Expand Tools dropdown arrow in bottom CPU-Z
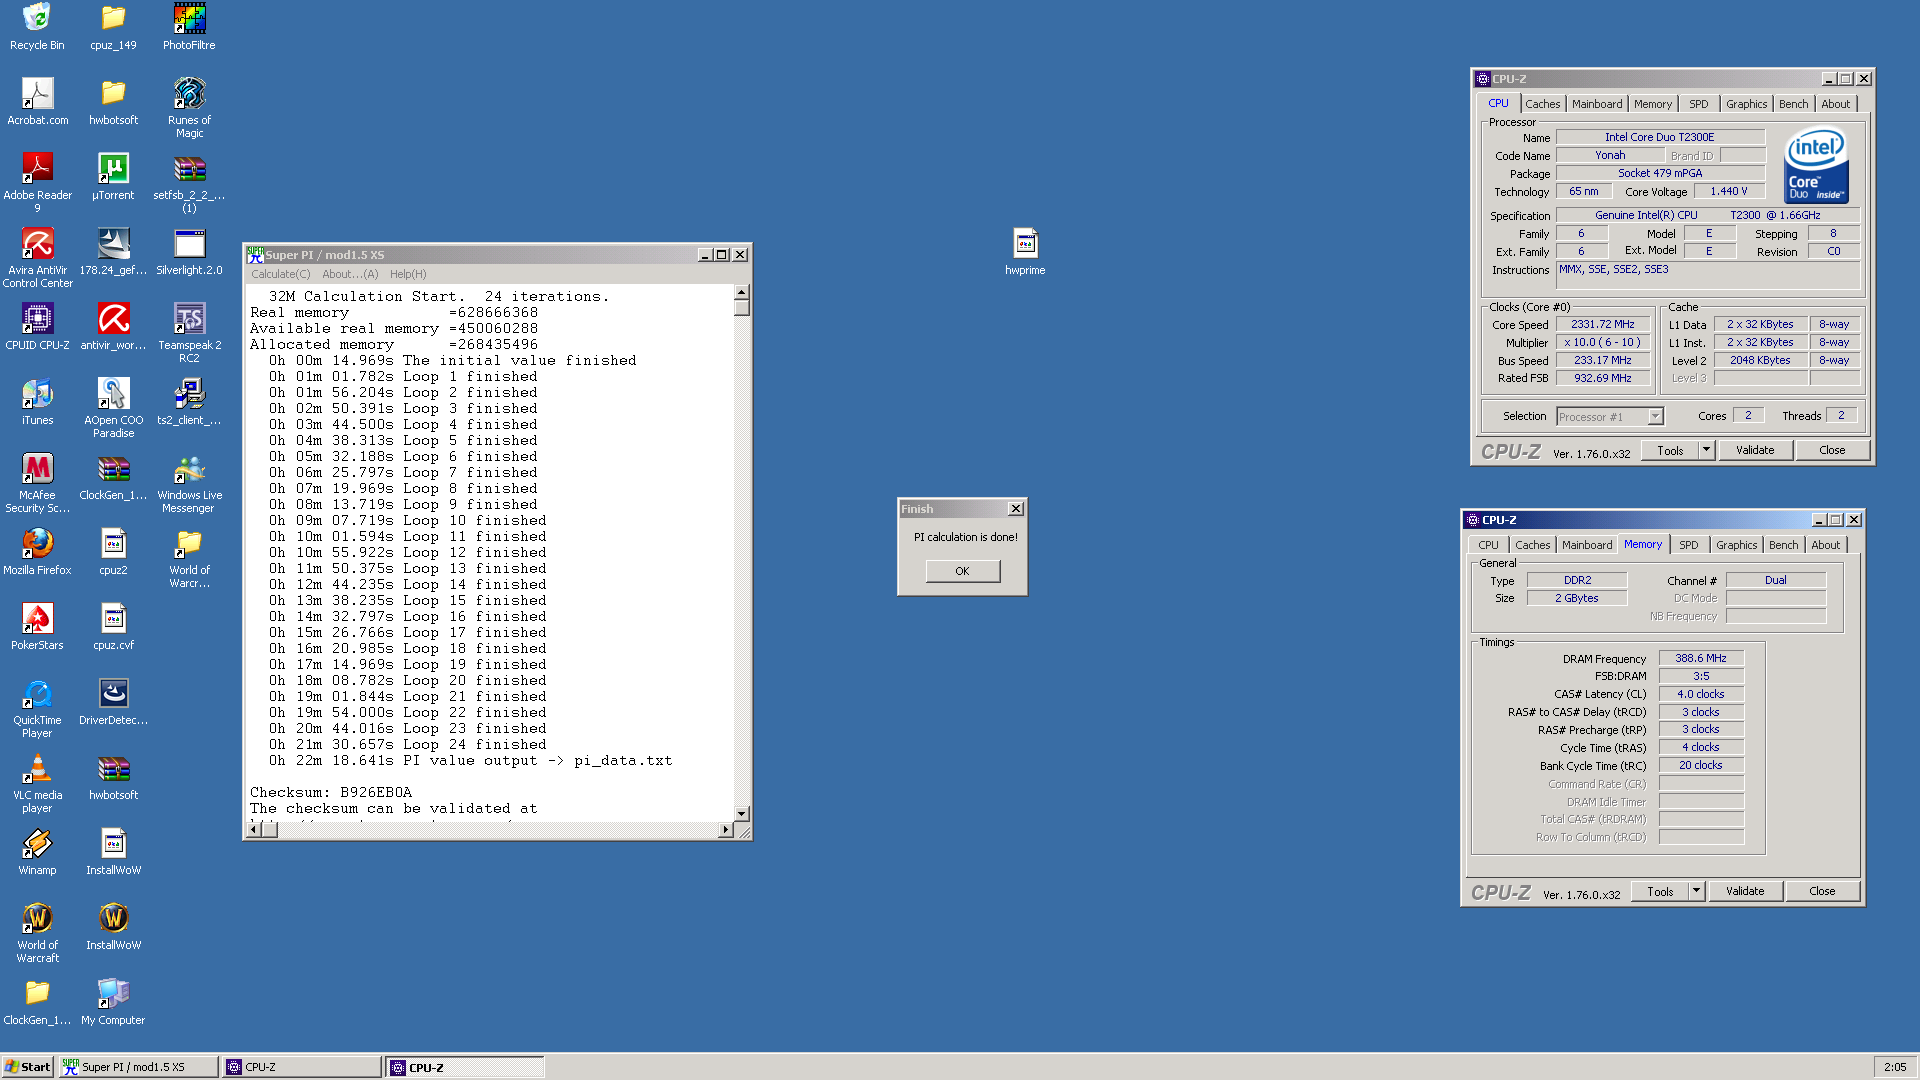The image size is (1920, 1080). pyautogui.click(x=1697, y=892)
